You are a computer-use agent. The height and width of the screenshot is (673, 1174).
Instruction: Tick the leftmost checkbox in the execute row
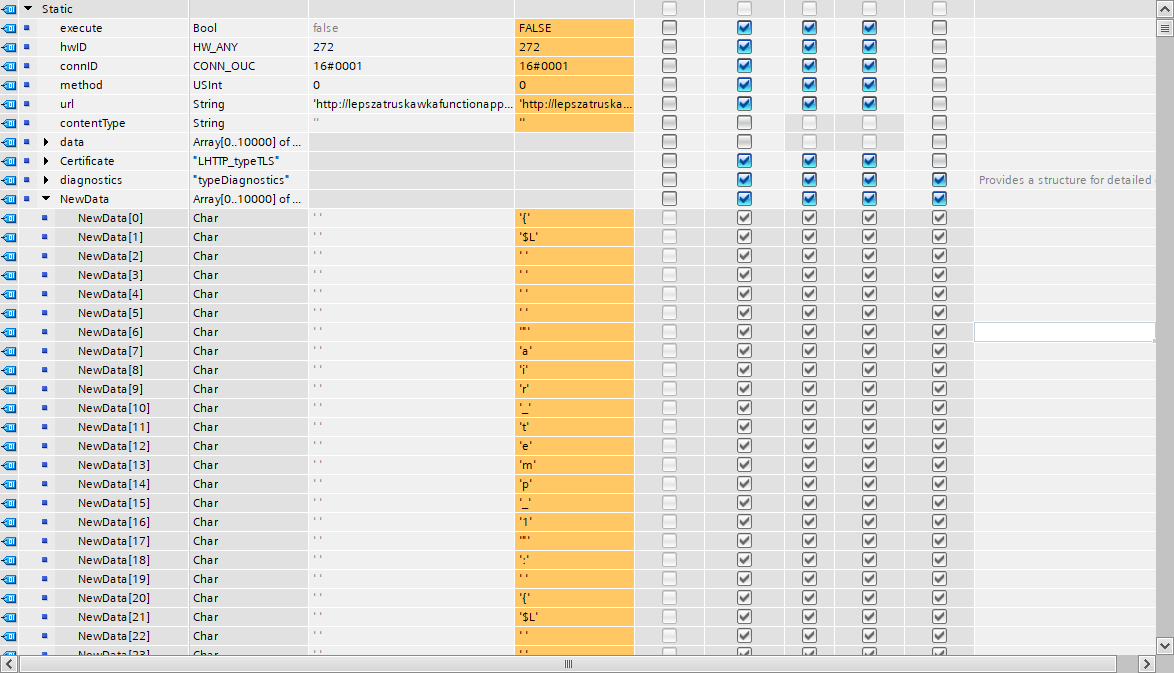point(669,28)
